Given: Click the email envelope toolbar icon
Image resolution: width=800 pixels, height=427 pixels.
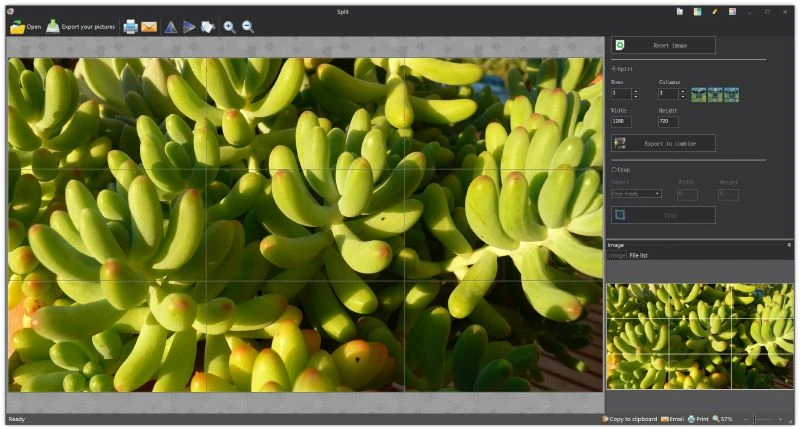Looking at the screenshot, I should [x=149, y=27].
